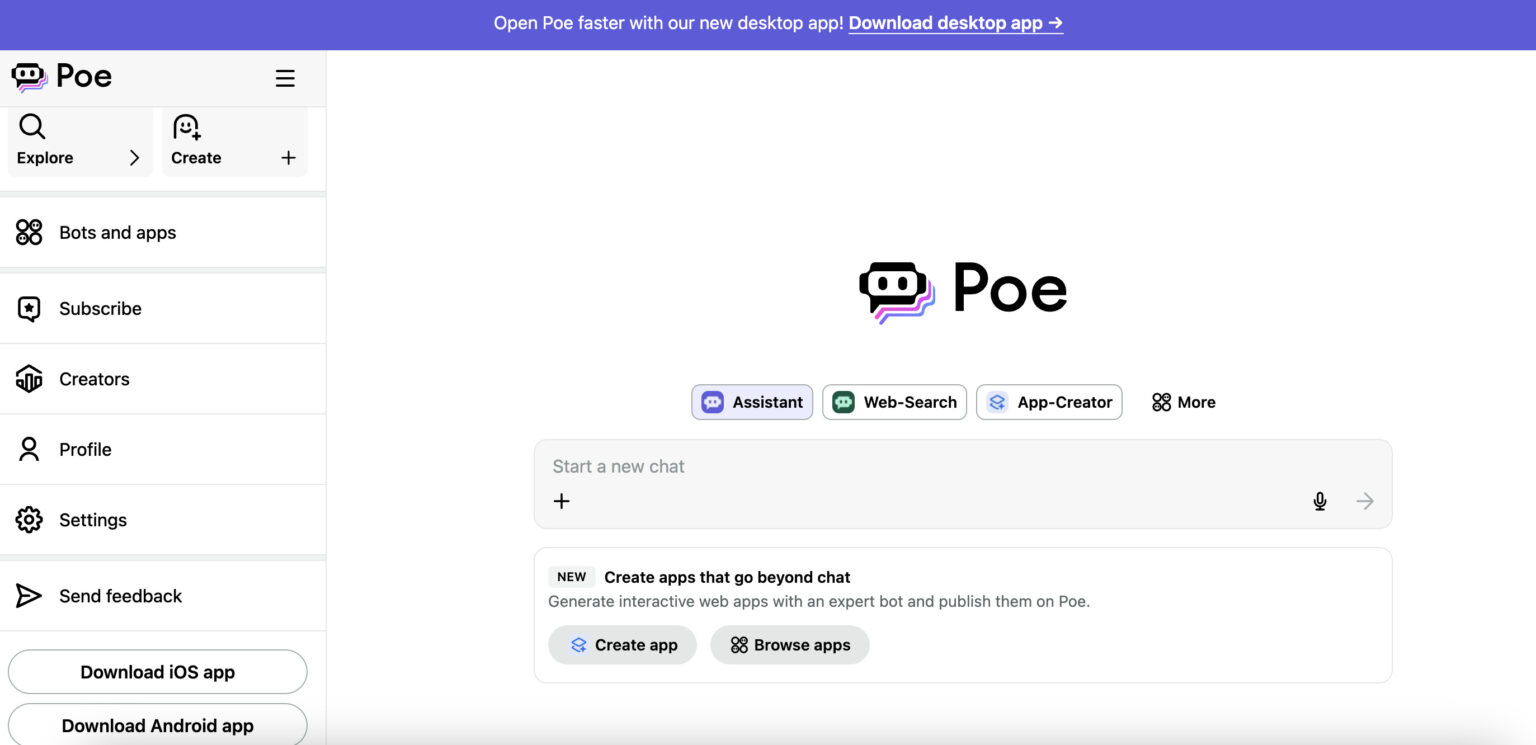Click the plus sign on the Create card
The height and width of the screenshot is (745, 1536).
(x=288, y=158)
